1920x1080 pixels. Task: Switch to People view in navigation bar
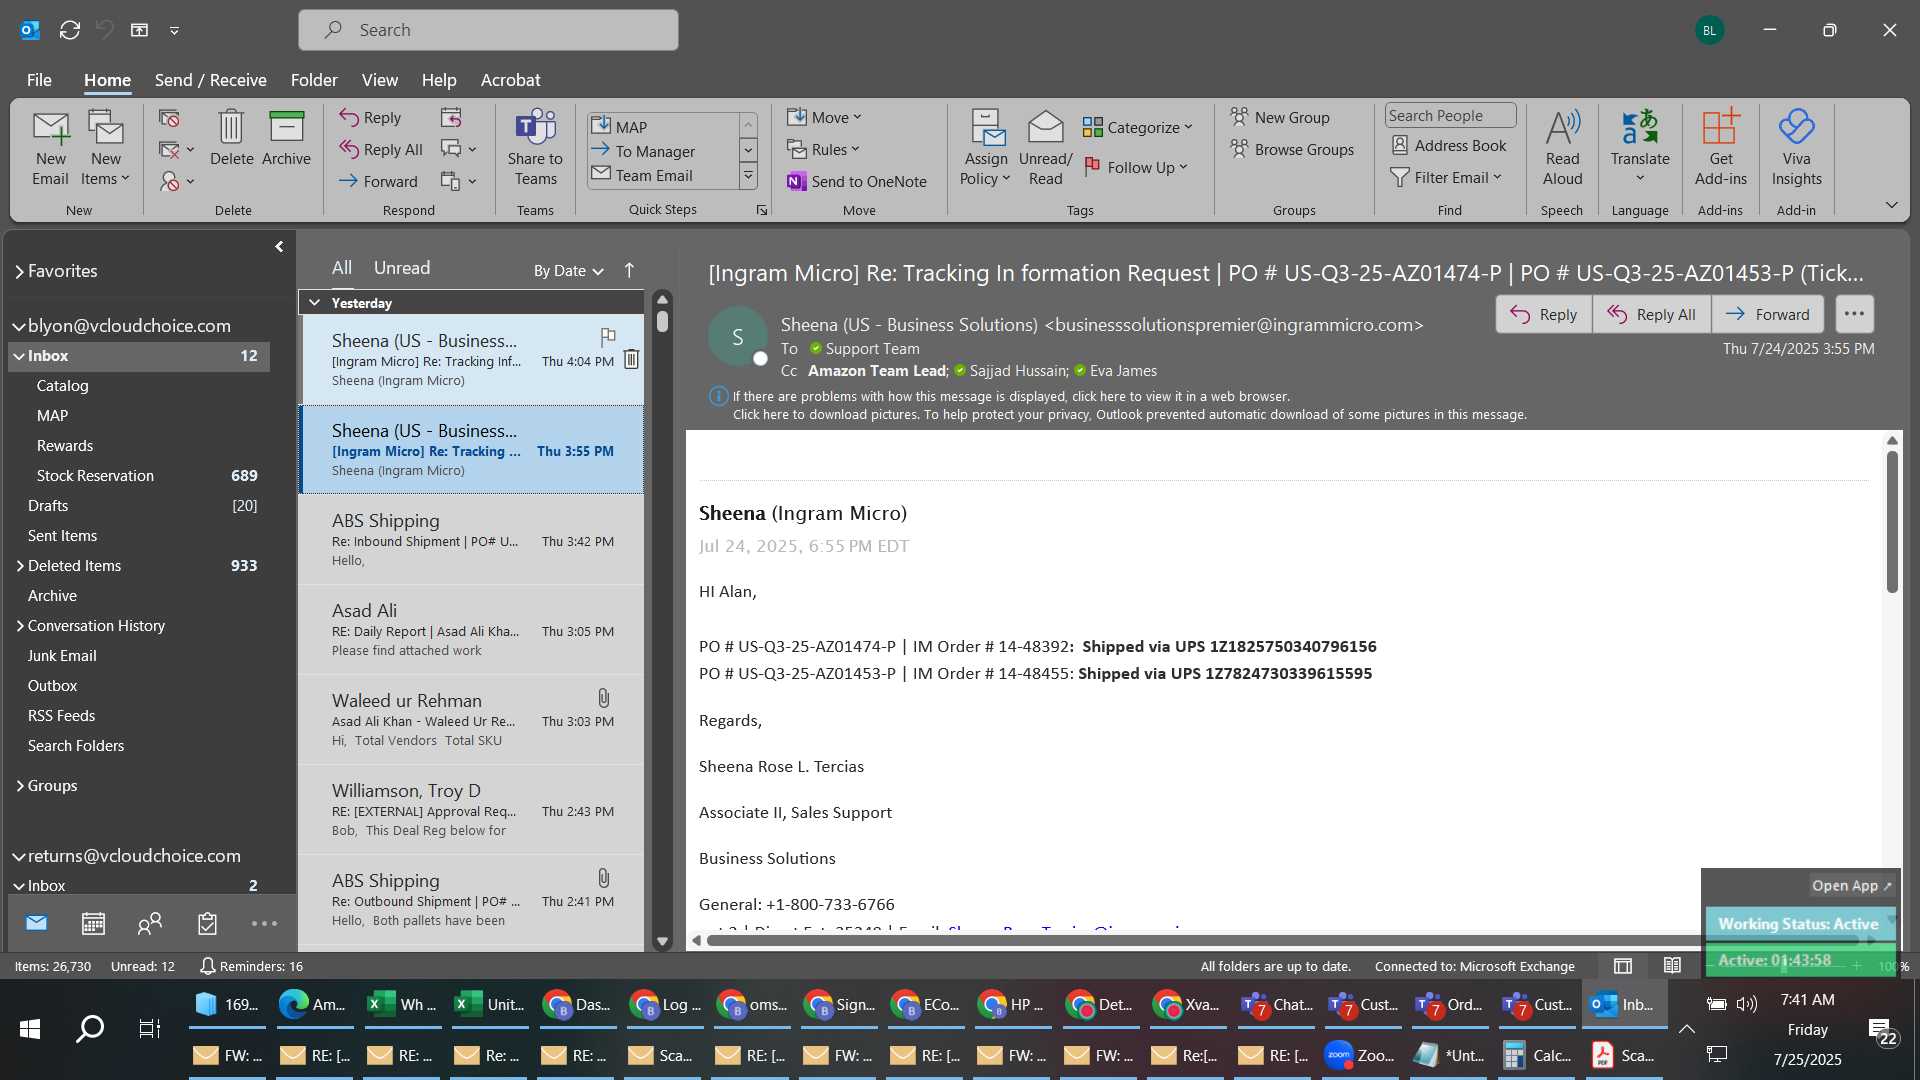pyautogui.click(x=150, y=924)
